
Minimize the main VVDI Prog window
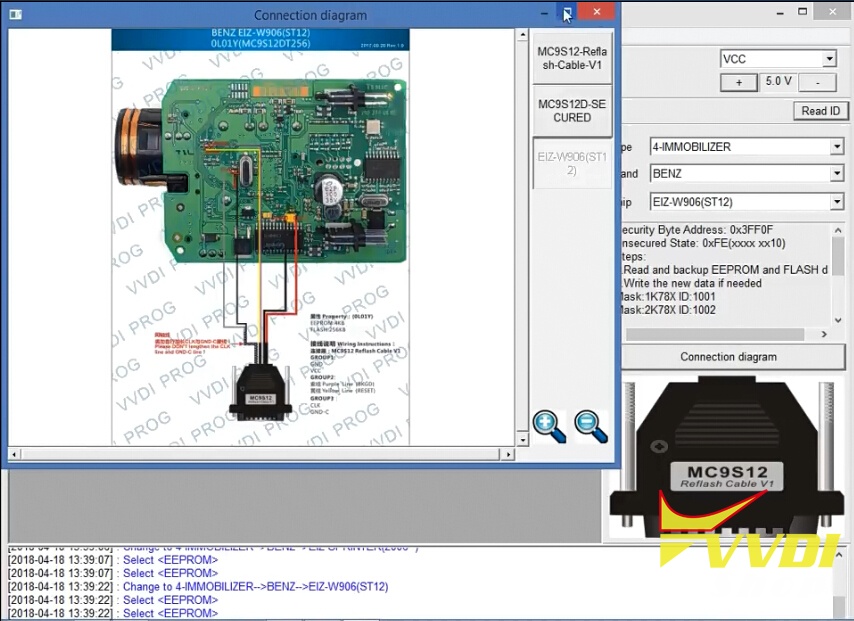click(x=779, y=11)
